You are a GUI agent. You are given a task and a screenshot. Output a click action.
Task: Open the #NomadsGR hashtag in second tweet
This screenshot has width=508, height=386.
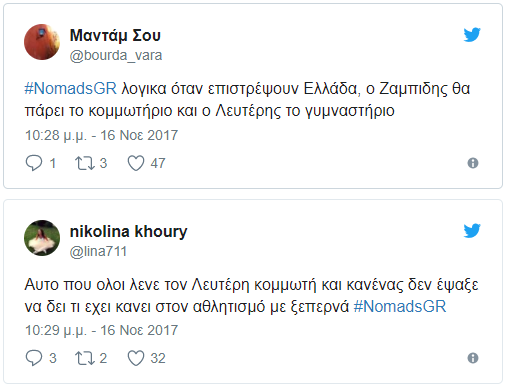400,306
